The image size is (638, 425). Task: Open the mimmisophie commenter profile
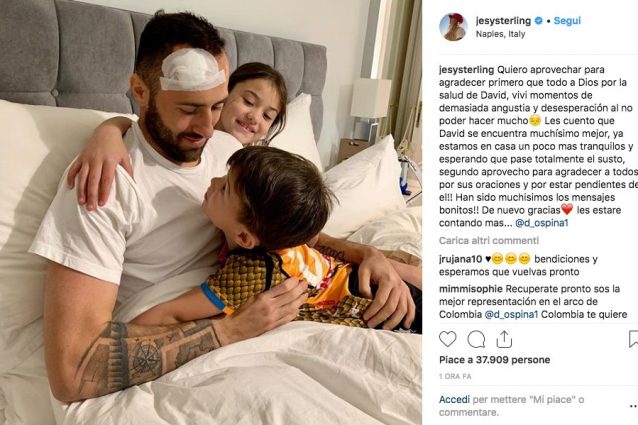[x=471, y=289]
